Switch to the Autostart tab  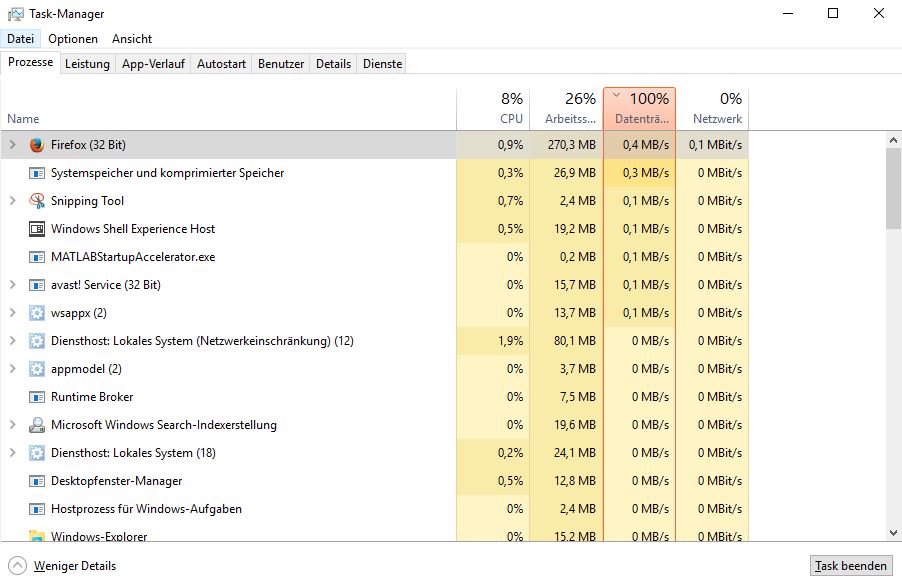point(221,64)
